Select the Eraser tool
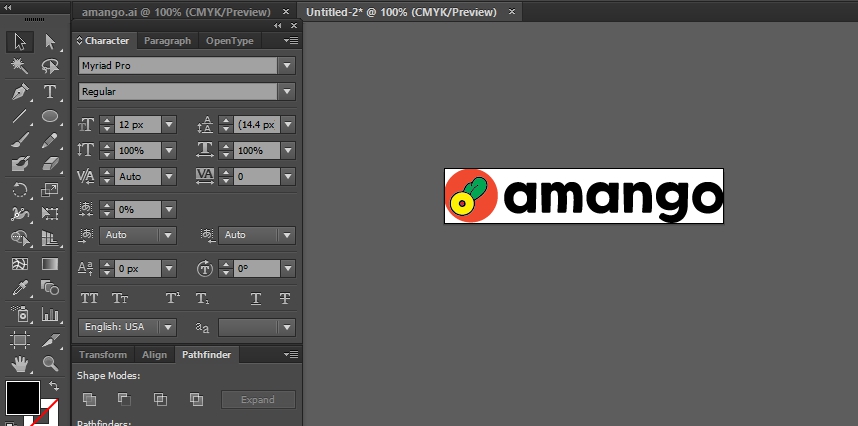858x426 pixels. click(50, 164)
